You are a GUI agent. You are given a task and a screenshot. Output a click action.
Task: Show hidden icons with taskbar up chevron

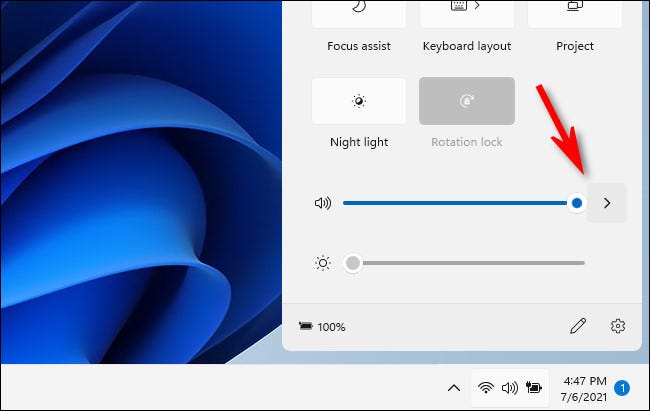(453, 388)
